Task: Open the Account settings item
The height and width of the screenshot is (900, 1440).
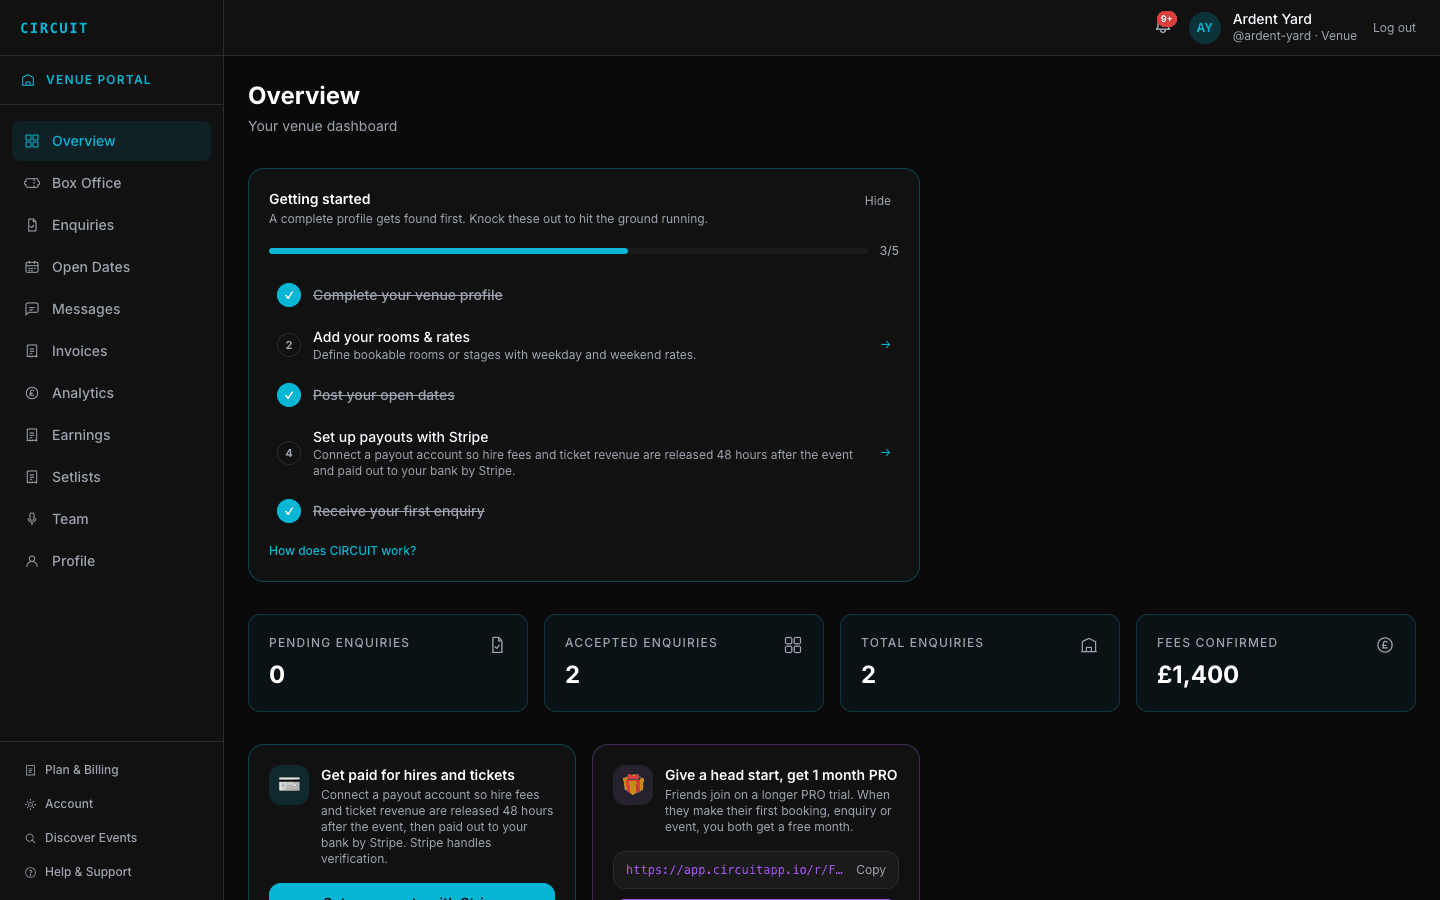Action: (111, 804)
